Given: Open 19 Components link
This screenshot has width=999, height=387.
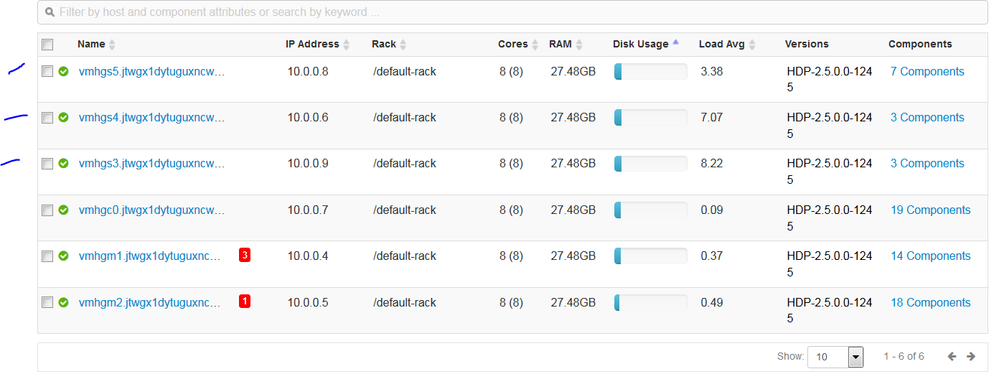Looking at the screenshot, I should 930,210.
